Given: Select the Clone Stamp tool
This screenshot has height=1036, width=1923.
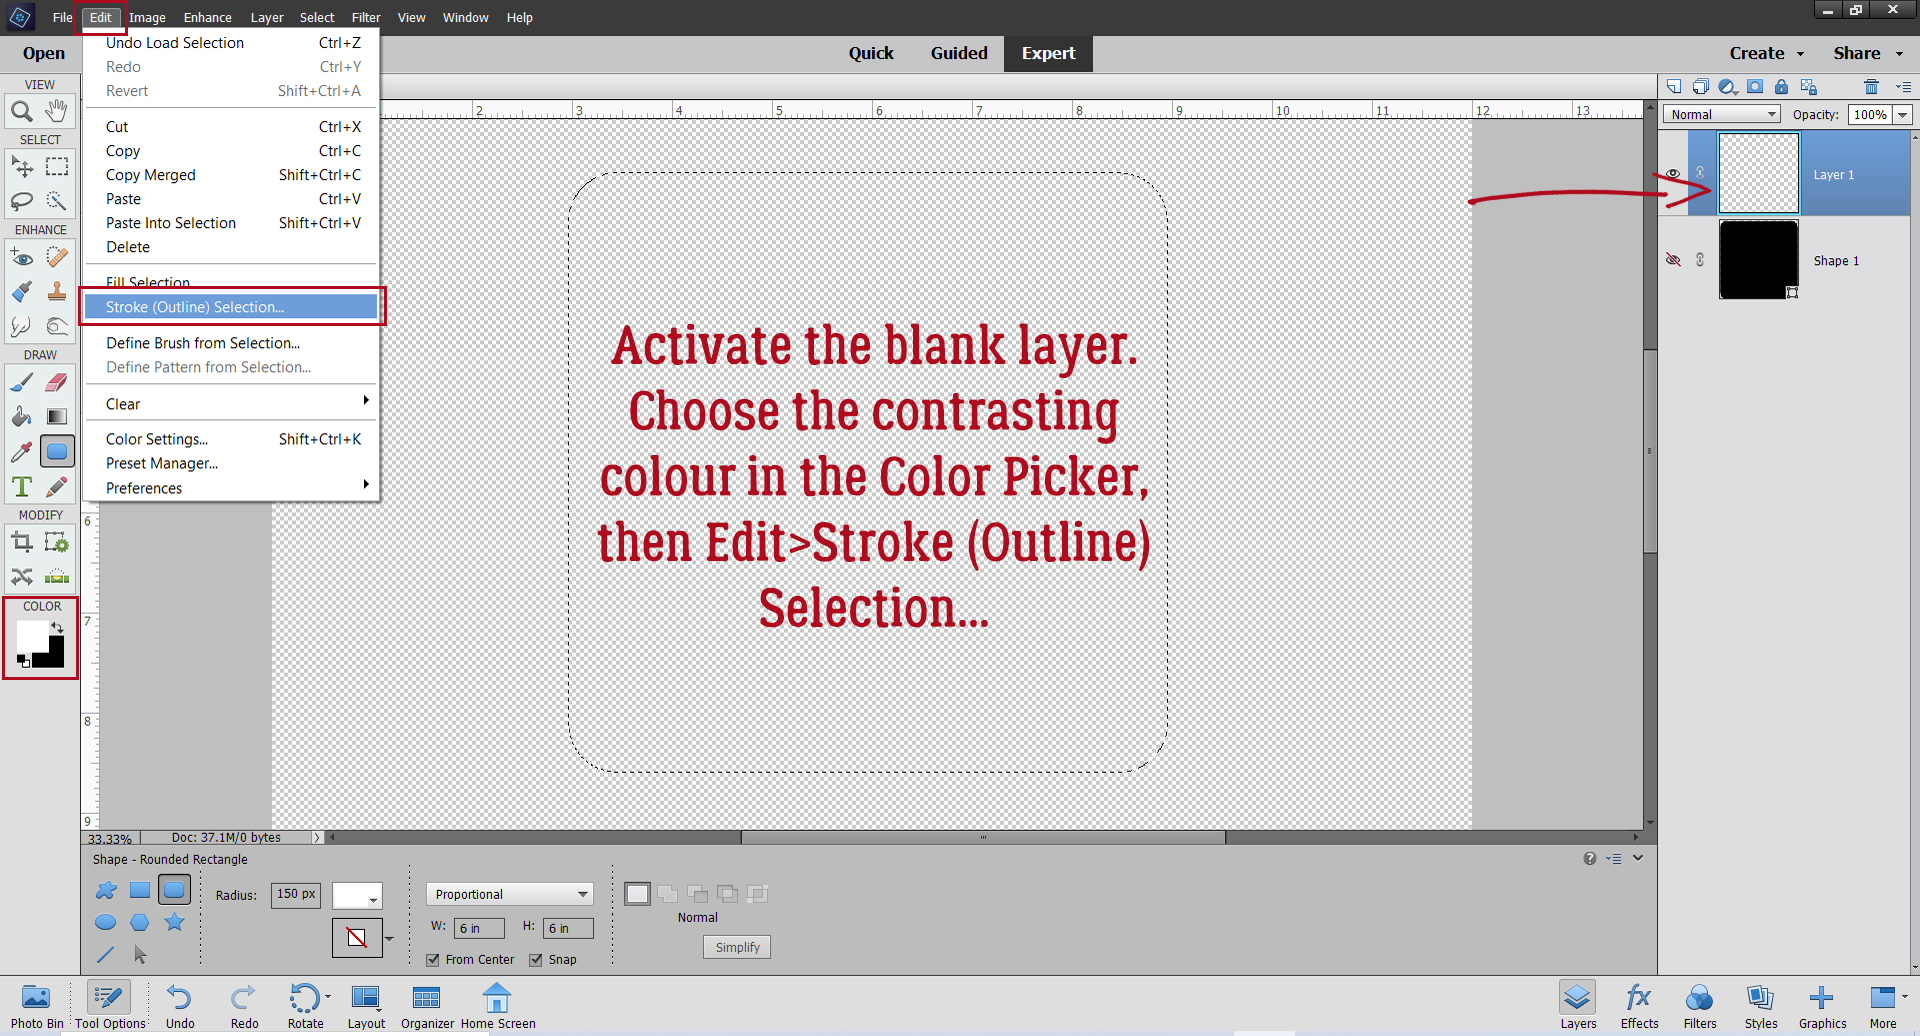Looking at the screenshot, I should click(x=57, y=291).
